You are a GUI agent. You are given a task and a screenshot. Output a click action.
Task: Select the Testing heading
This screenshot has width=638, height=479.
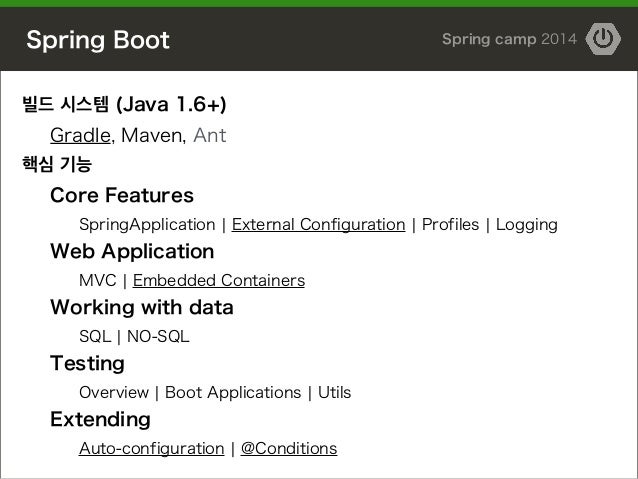pyautogui.click(x=87, y=363)
